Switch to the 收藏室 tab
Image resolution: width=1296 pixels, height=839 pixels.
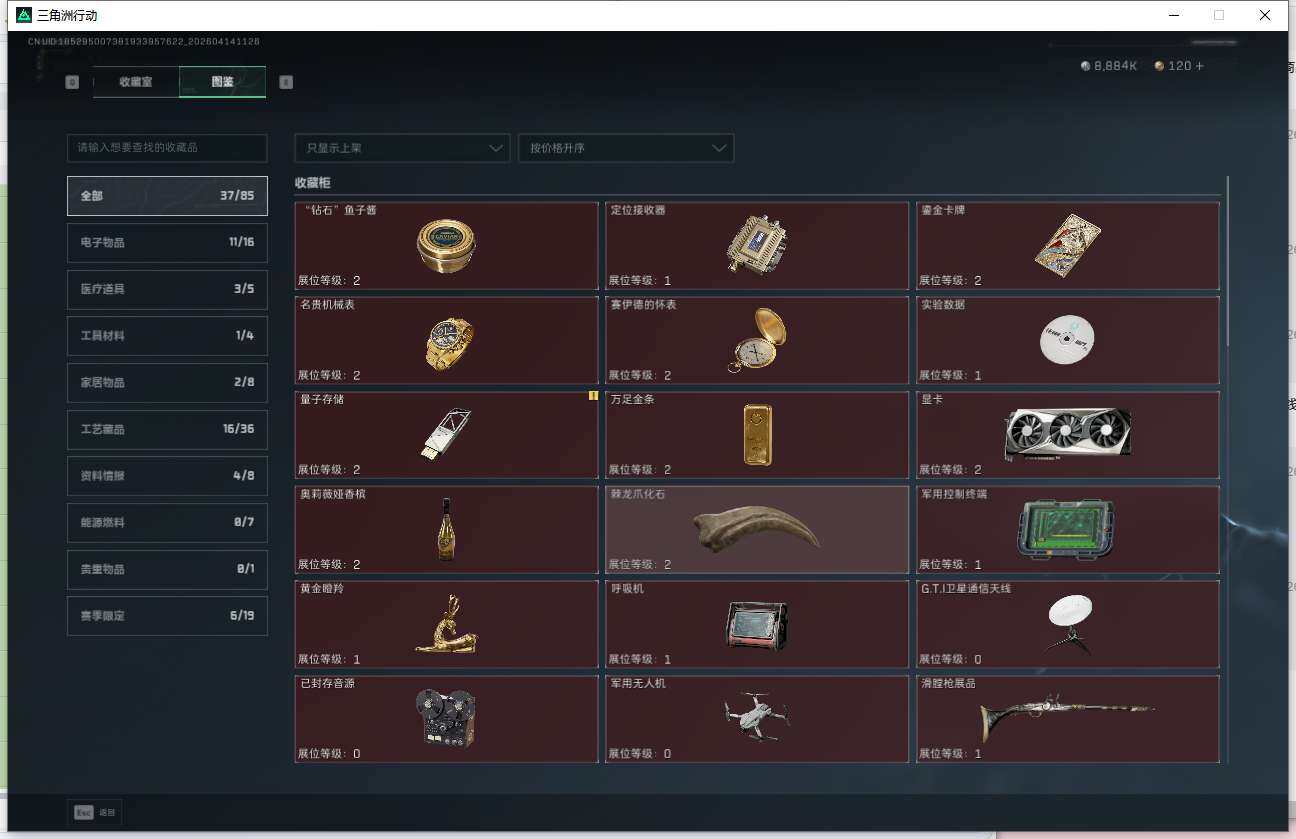click(x=136, y=82)
